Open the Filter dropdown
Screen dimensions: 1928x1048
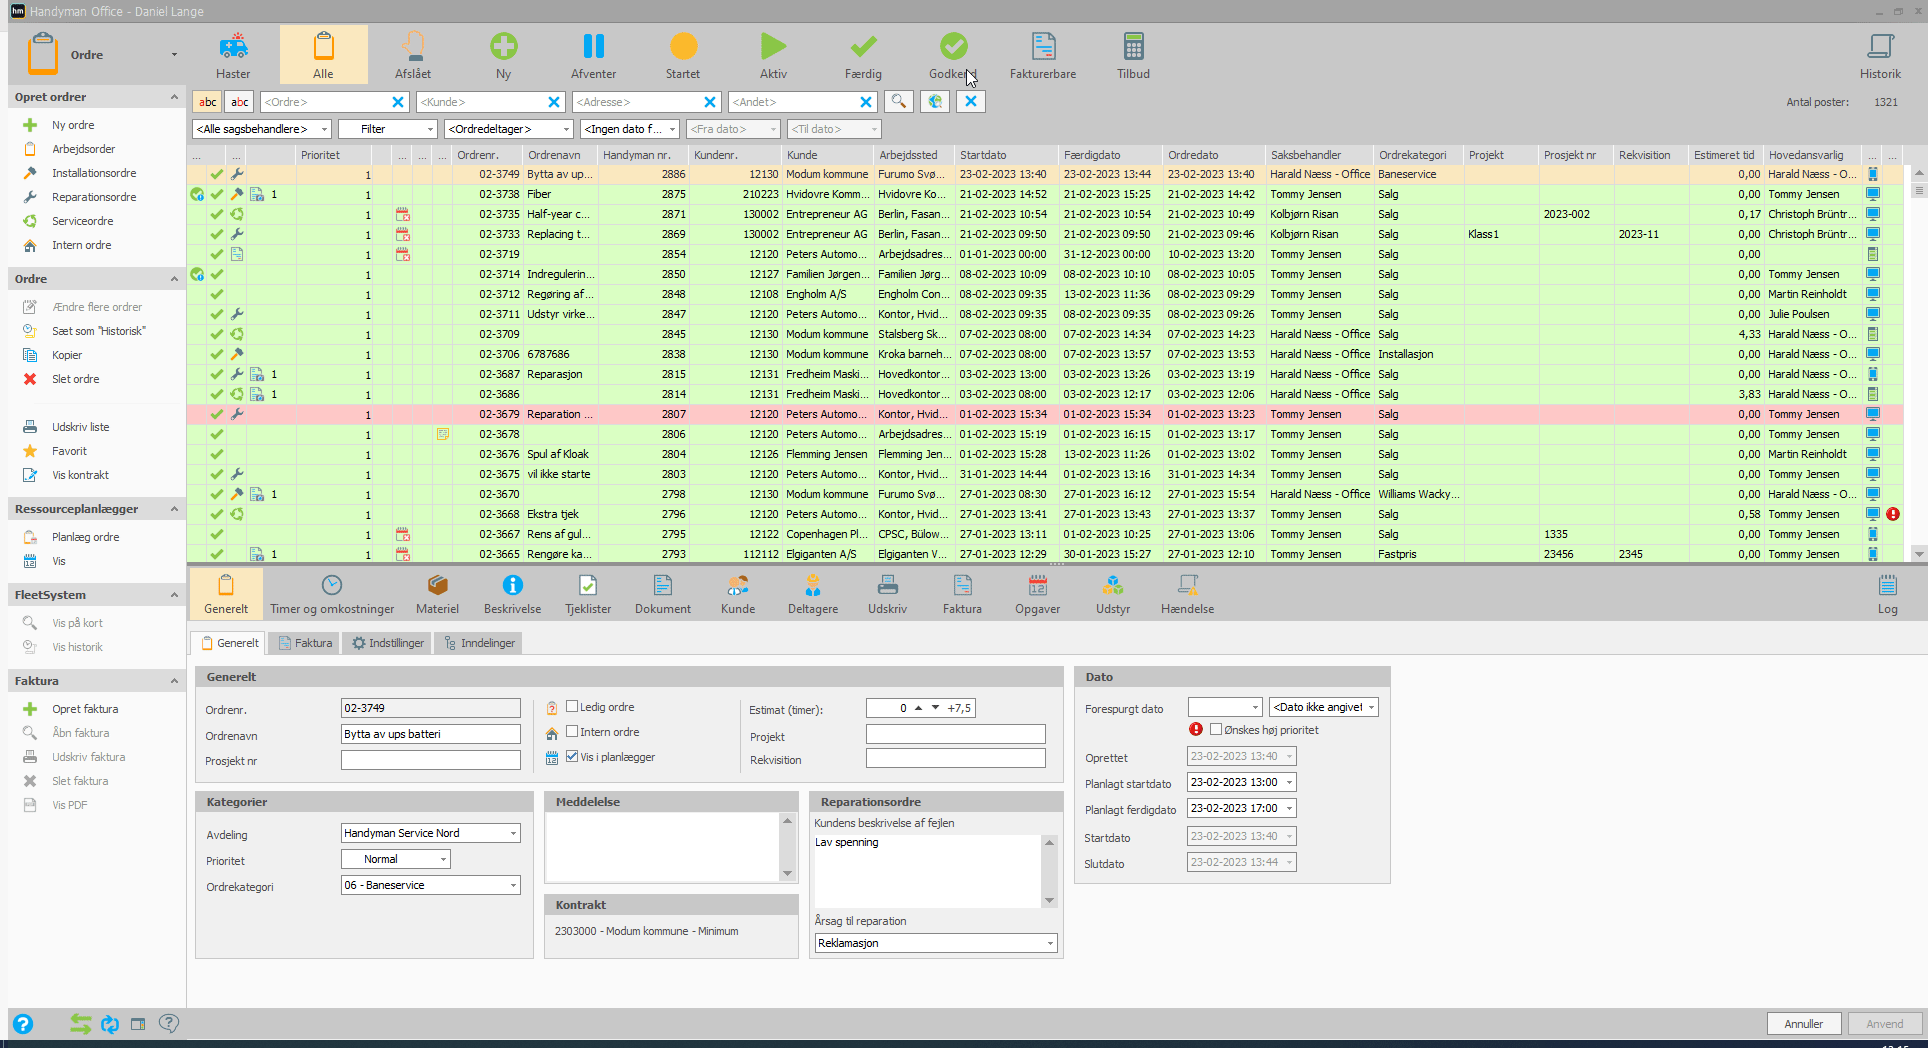(387, 129)
